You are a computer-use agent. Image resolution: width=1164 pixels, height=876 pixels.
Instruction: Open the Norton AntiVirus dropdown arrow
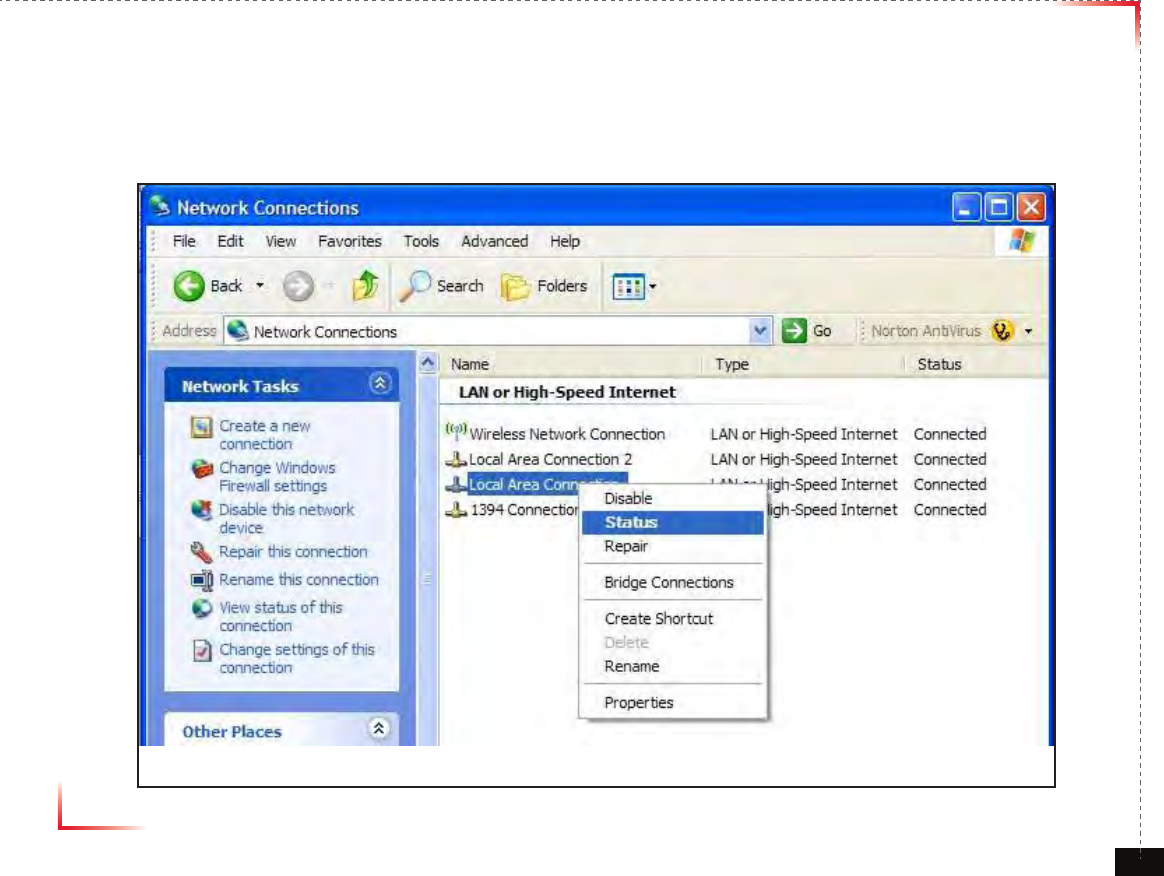(1028, 331)
